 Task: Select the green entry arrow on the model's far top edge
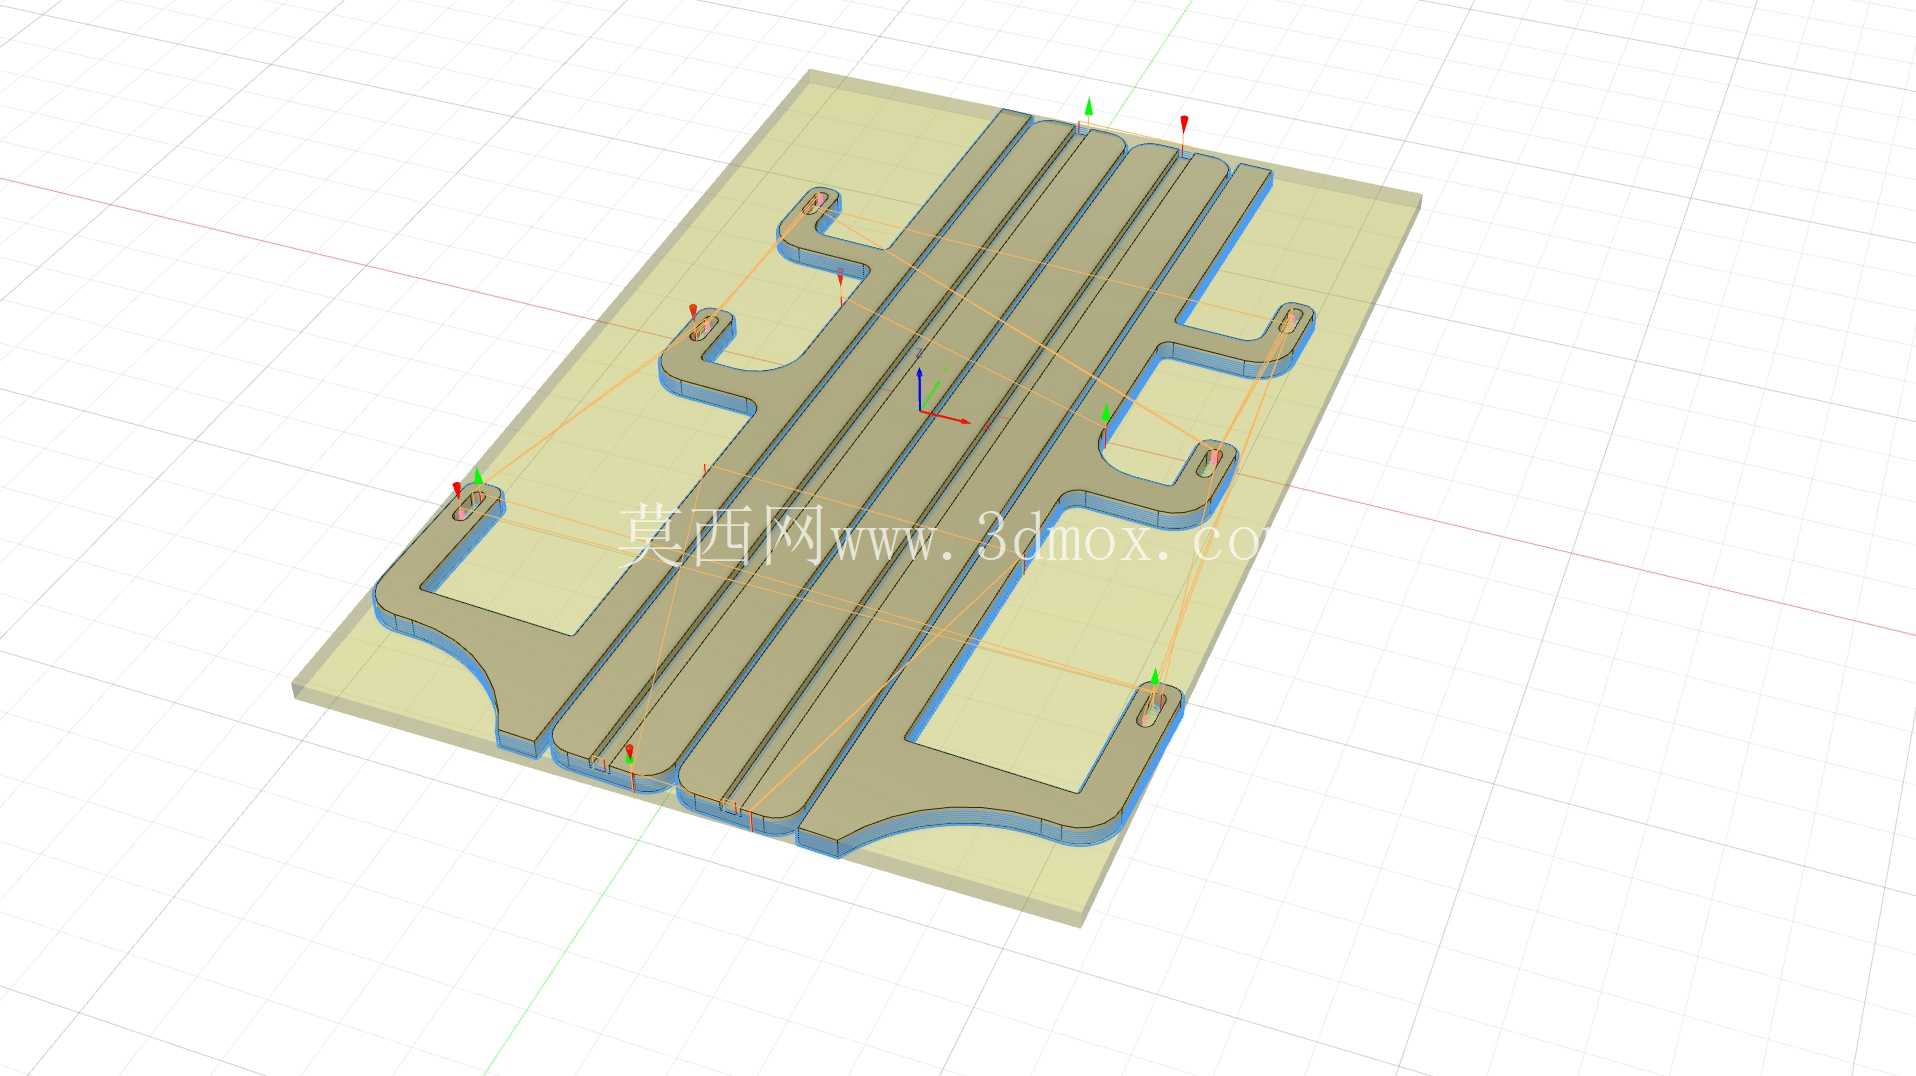pyautogui.click(x=1089, y=108)
